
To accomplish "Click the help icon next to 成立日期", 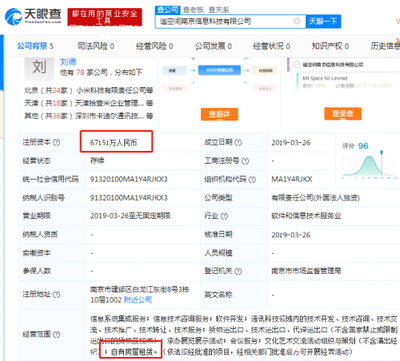I will click(238, 142).
